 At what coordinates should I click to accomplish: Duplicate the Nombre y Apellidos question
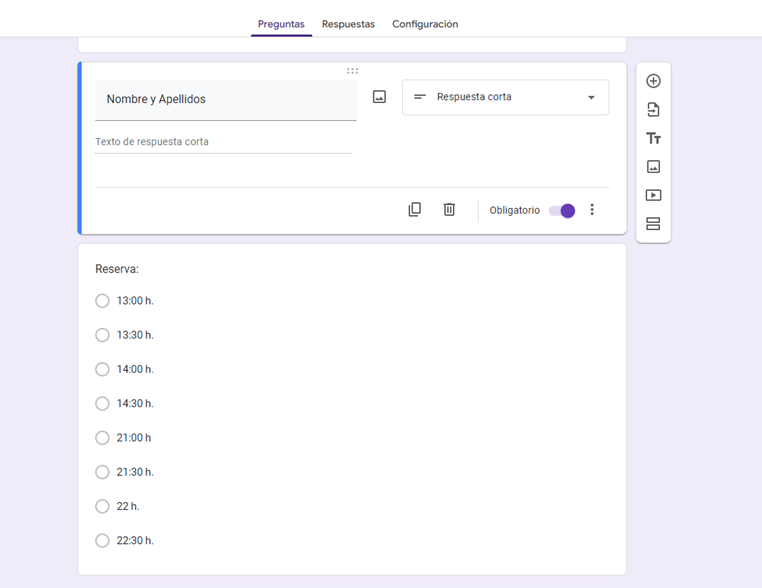[x=415, y=210]
